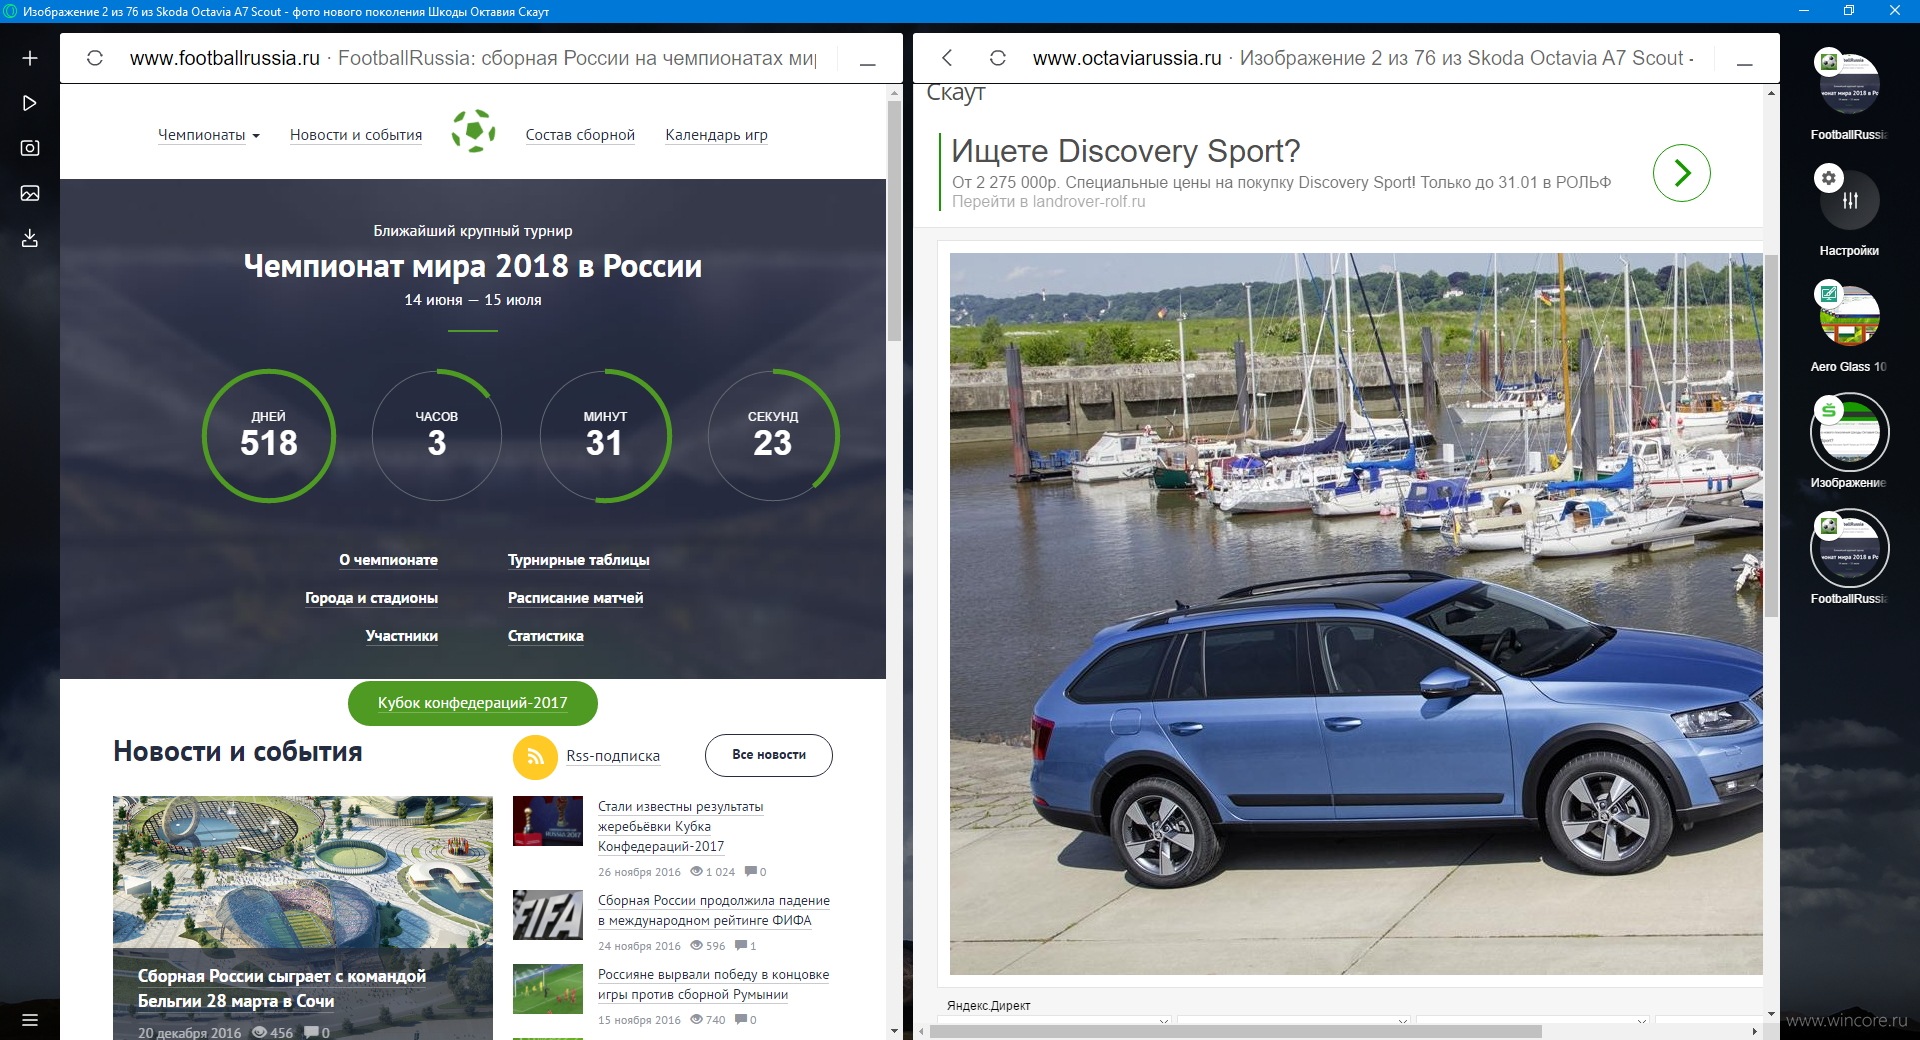Screen dimensions: 1920x1040
Task: Open news about рейтинге ФИФА decline
Action: (714, 910)
